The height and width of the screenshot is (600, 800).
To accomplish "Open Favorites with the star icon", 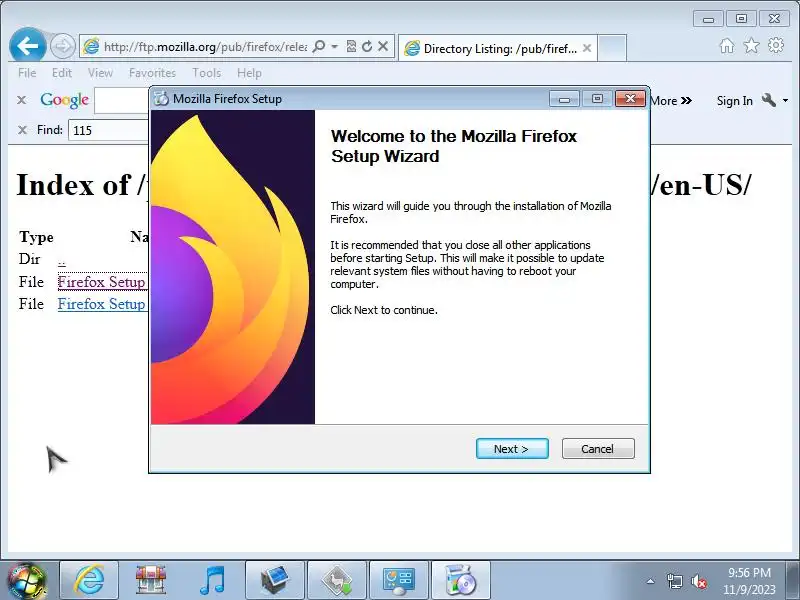I will [x=751, y=46].
